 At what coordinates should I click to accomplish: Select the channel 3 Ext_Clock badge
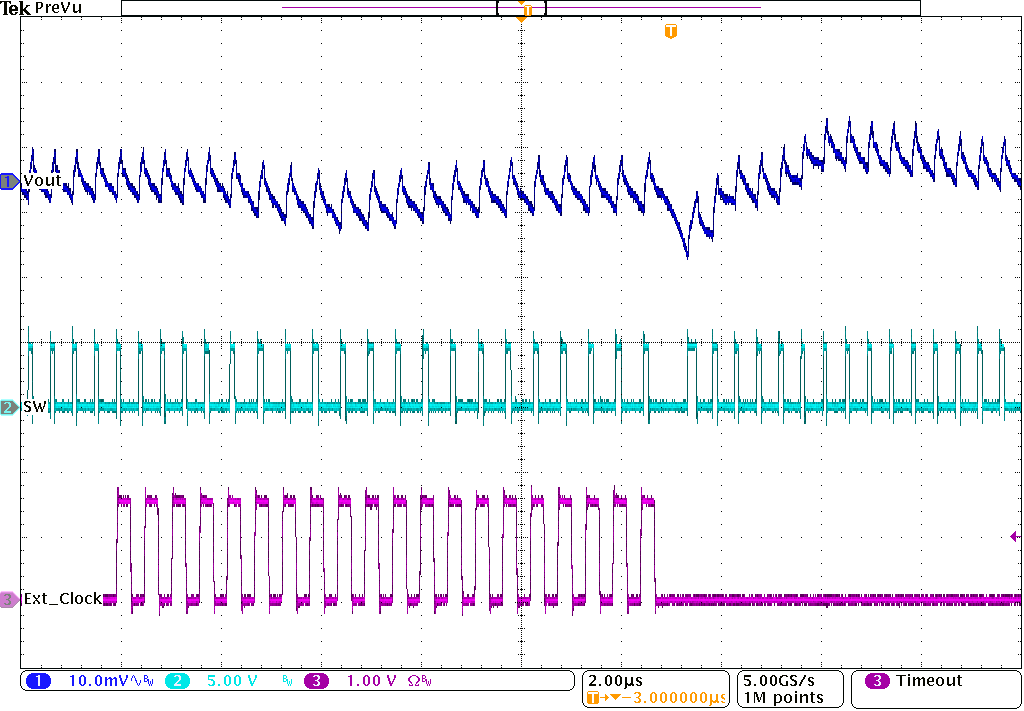coord(8,598)
